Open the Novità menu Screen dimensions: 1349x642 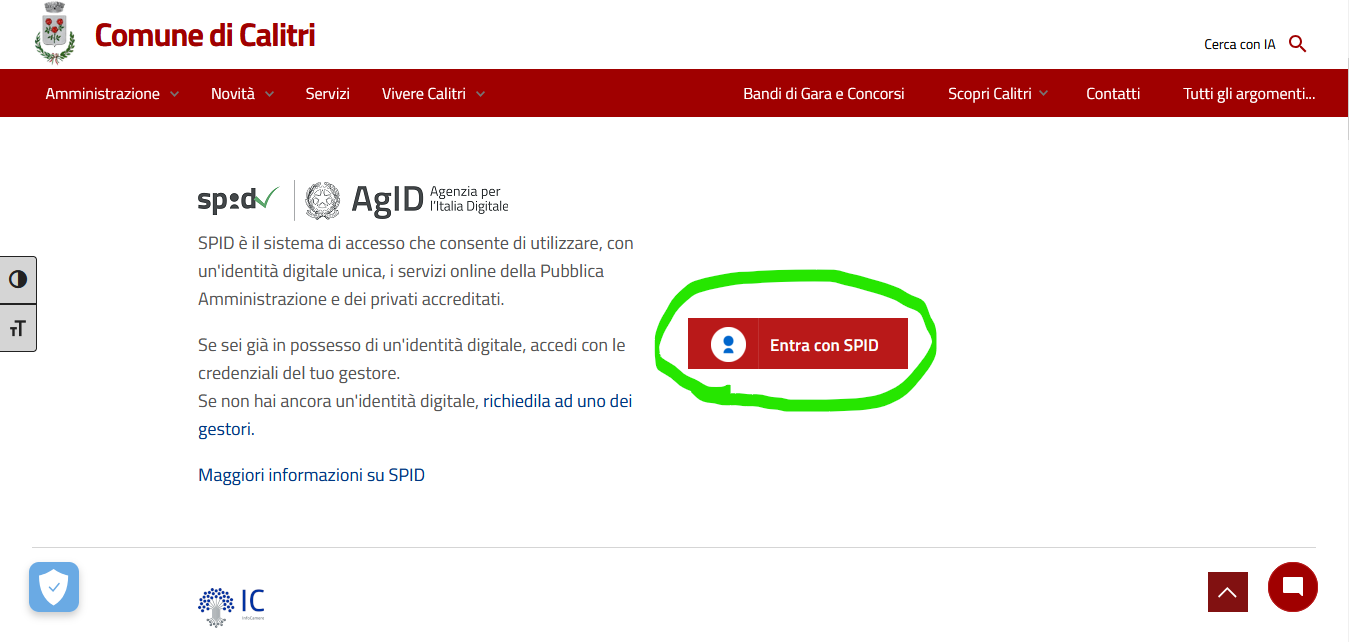click(233, 93)
